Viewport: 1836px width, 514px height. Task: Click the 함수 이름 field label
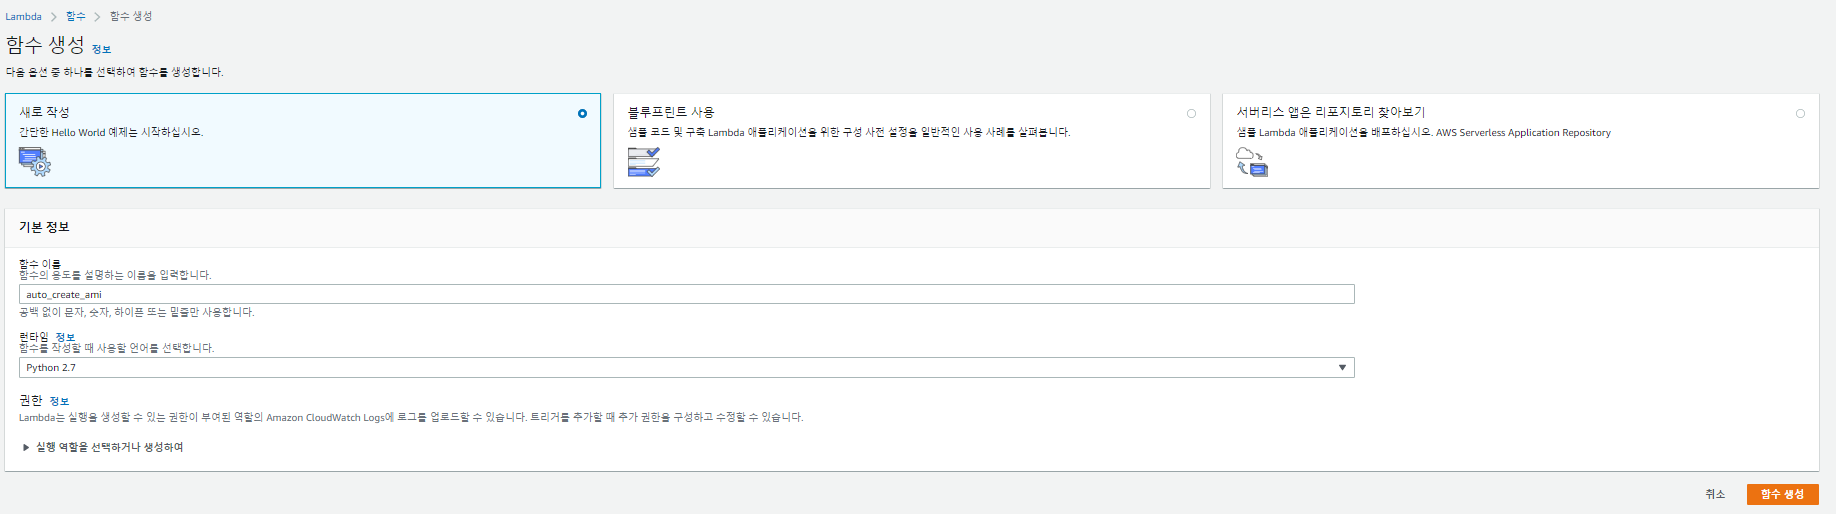pos(40,264)
